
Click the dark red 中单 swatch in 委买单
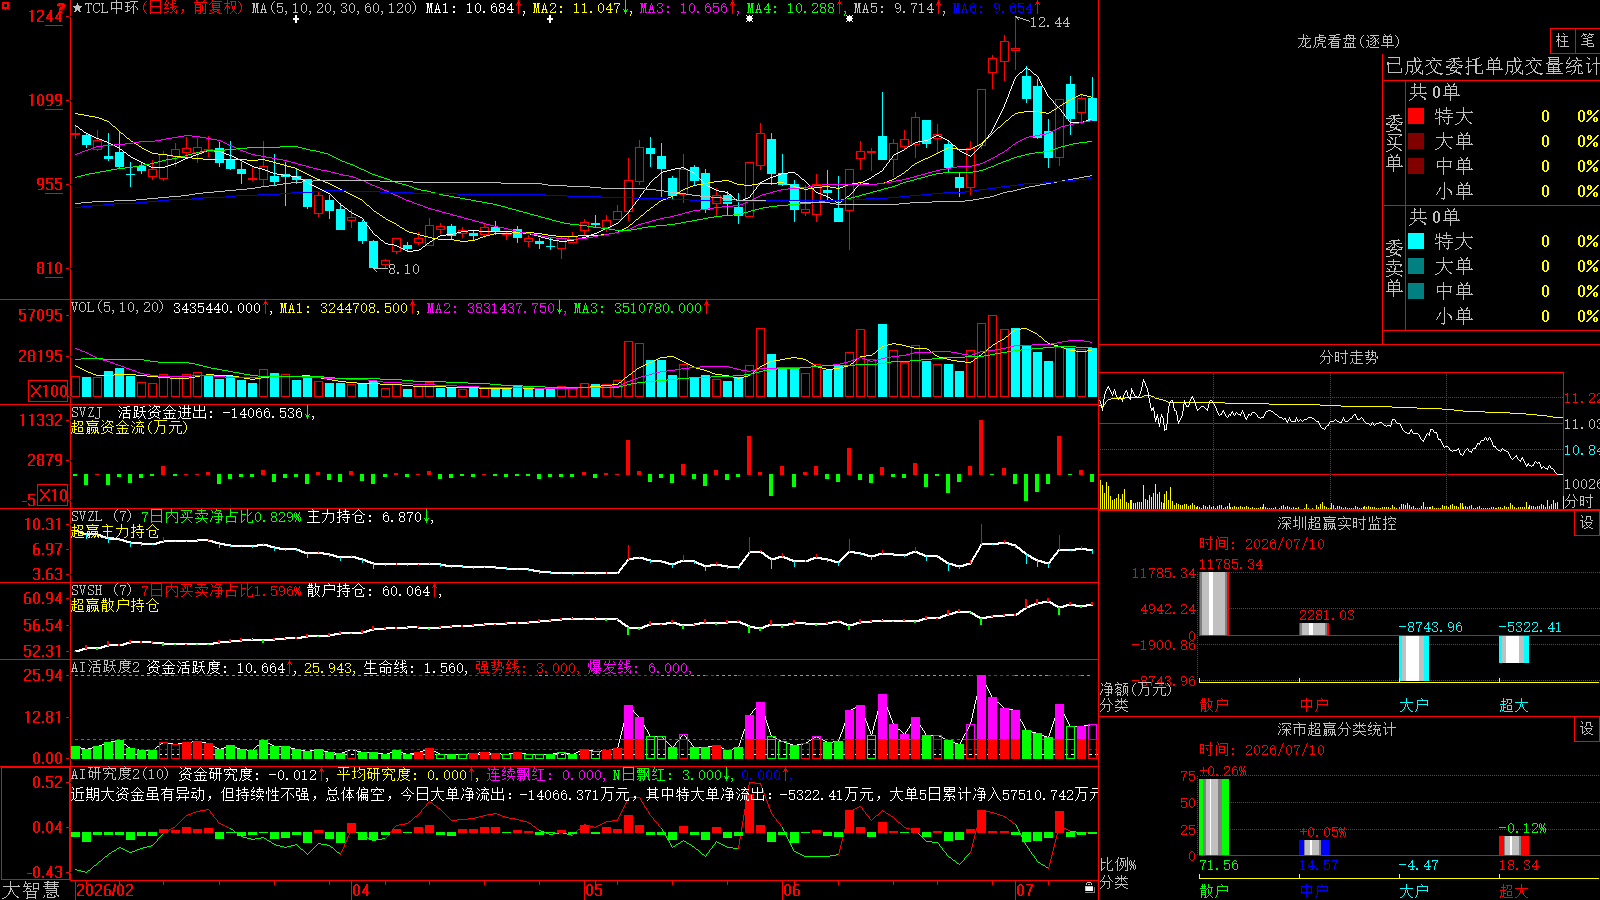(1416, 166)
